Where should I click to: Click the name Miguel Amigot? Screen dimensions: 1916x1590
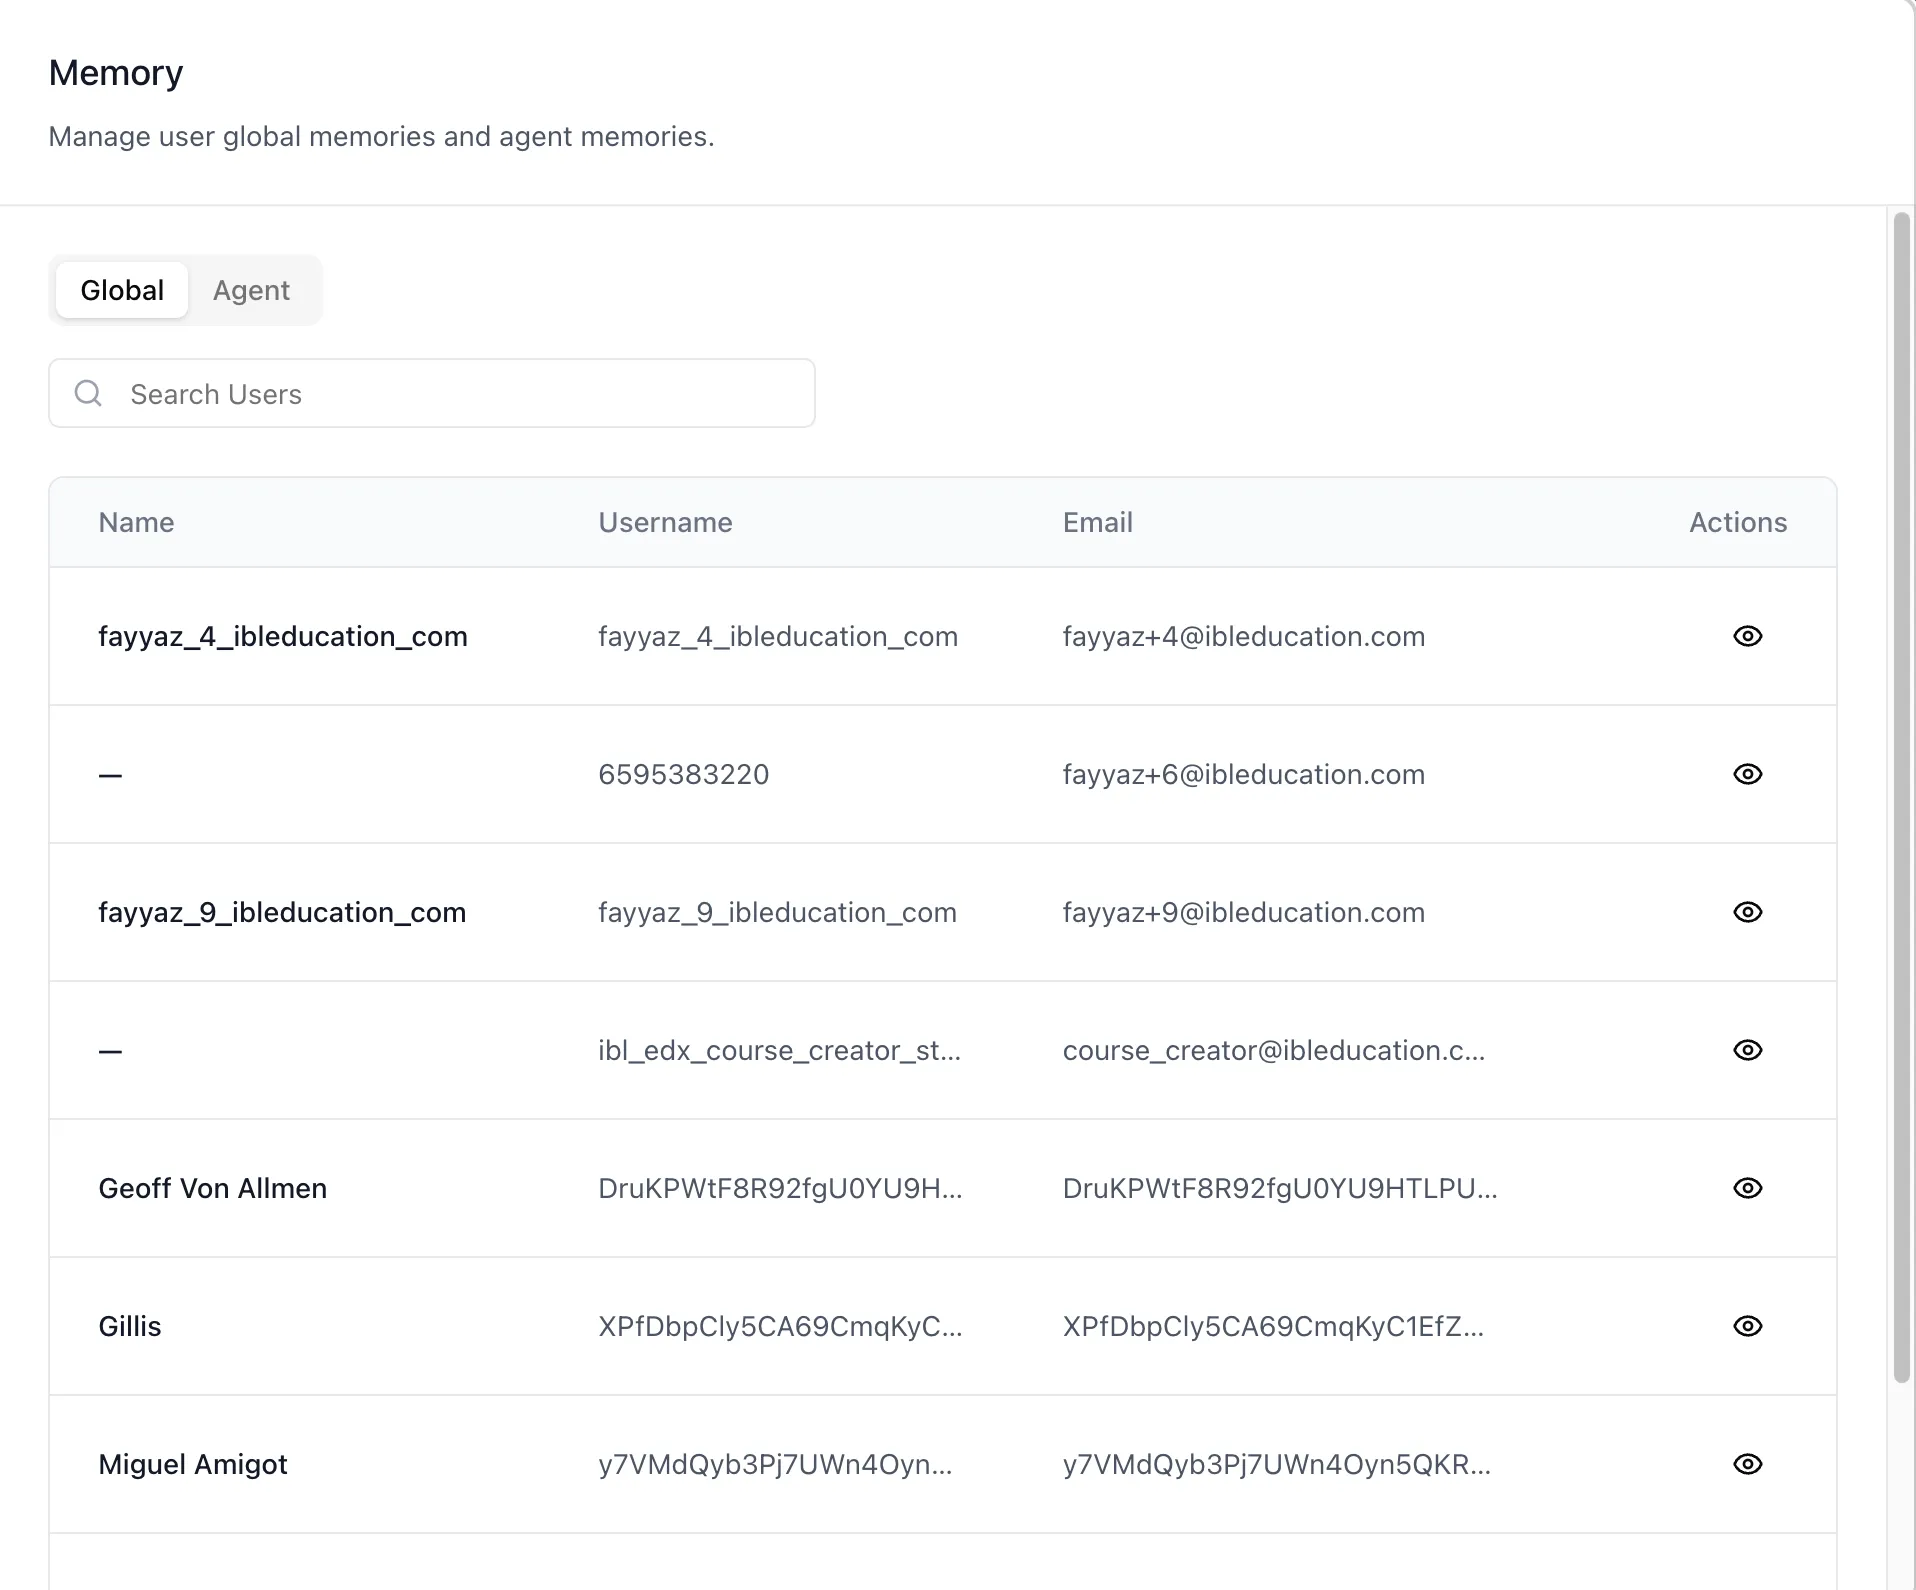[x=192, y=1464]
